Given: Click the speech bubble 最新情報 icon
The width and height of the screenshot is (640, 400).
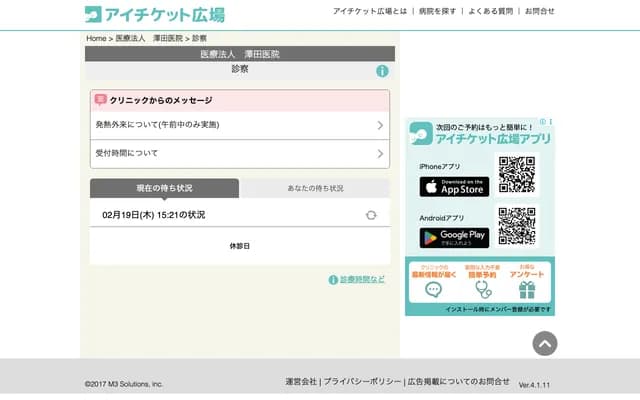Looking at the screenshot, I should (433, 289).
